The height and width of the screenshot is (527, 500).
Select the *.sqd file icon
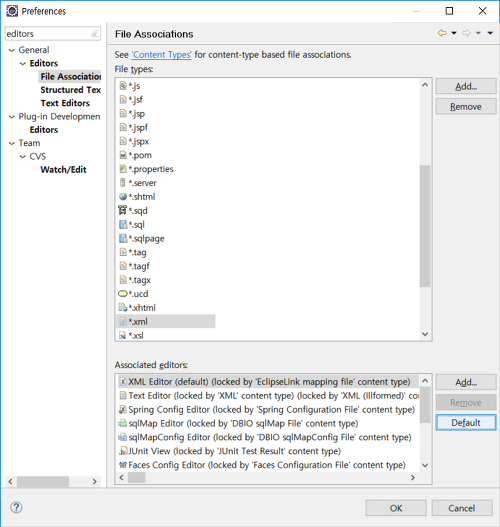point(123,210)
